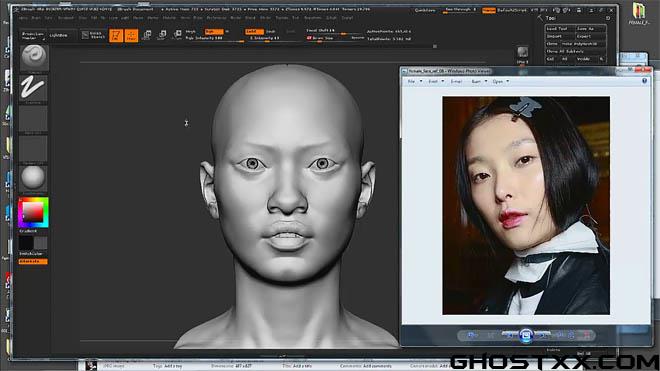Viewport: 660px width, 371px height.
Task: Toggle the M material channel button
Action: [227, 32]
